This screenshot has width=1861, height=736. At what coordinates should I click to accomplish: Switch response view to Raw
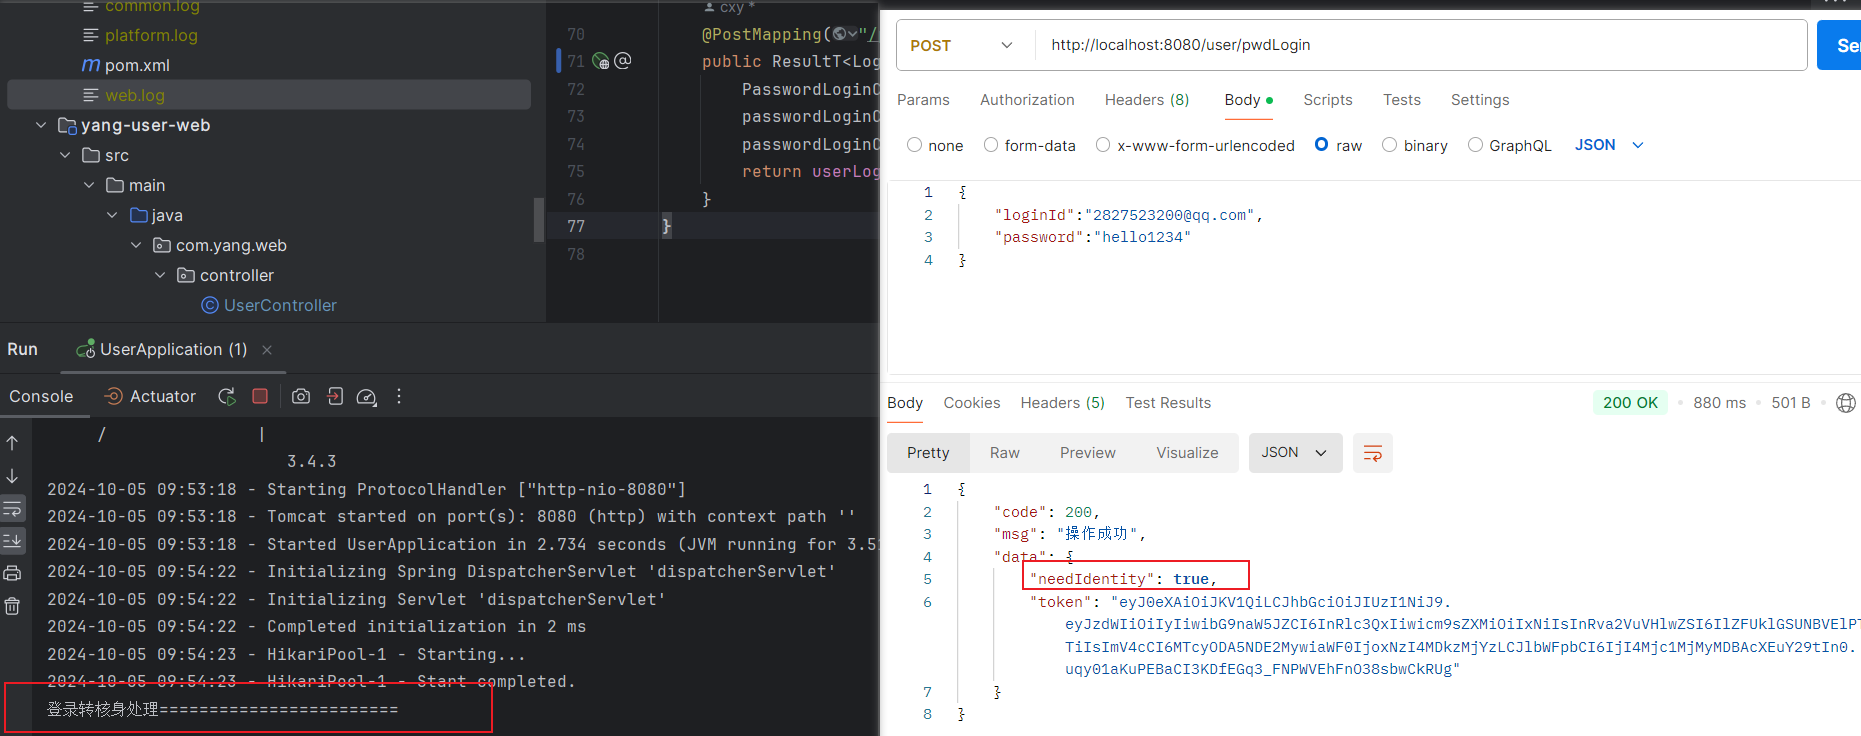click(x=1004, y=453)
